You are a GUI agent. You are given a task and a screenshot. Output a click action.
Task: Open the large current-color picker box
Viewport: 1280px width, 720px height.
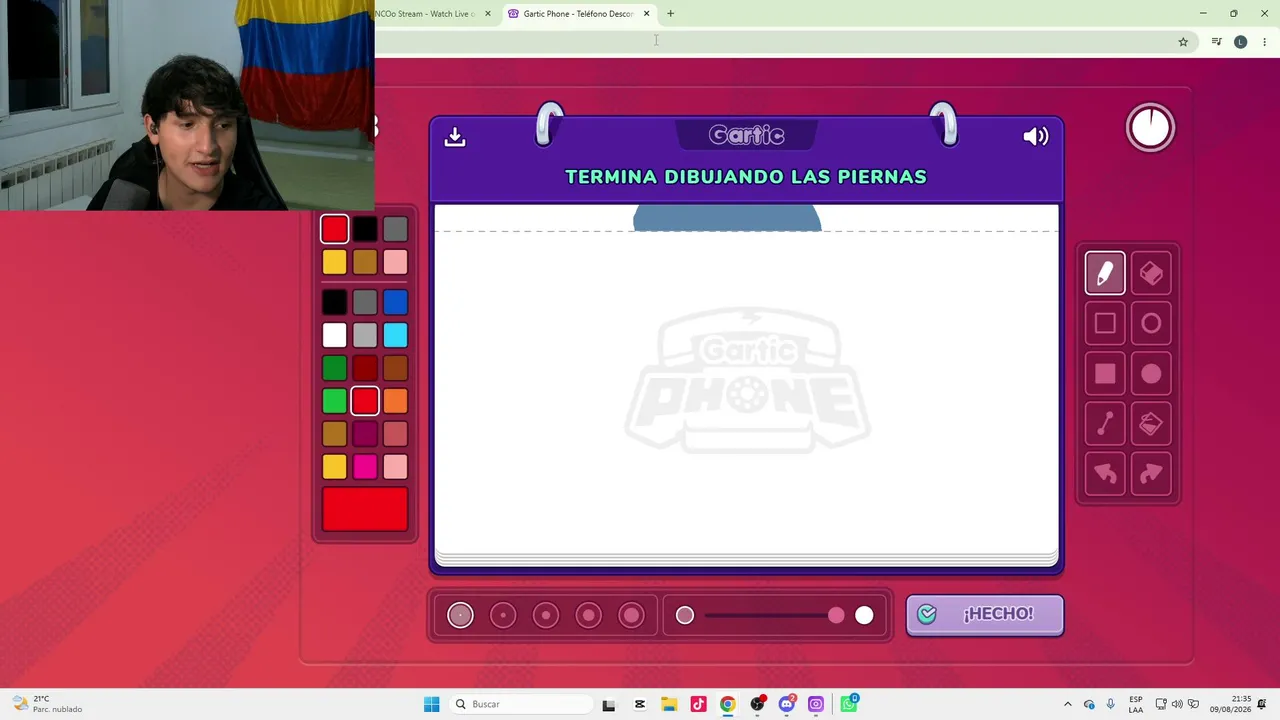tap(365, 509)
